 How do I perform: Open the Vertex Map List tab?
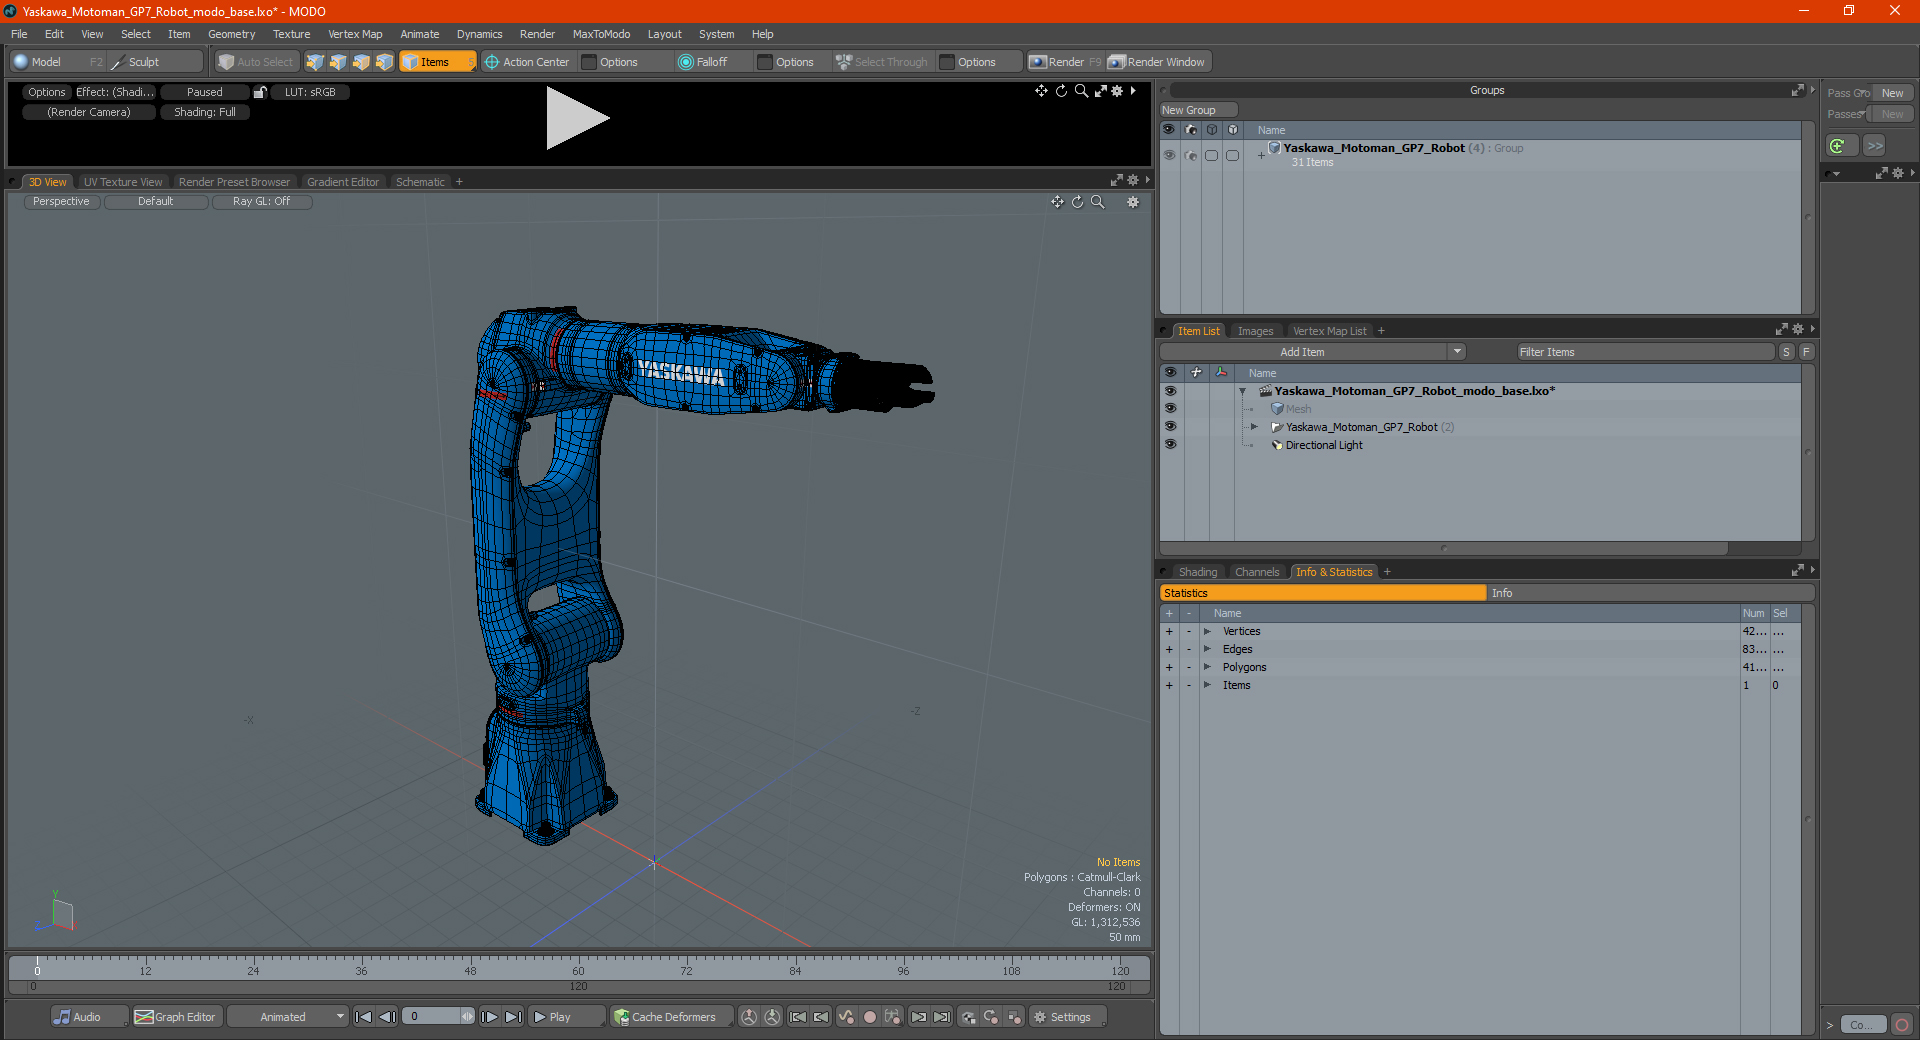[1329, 331]
